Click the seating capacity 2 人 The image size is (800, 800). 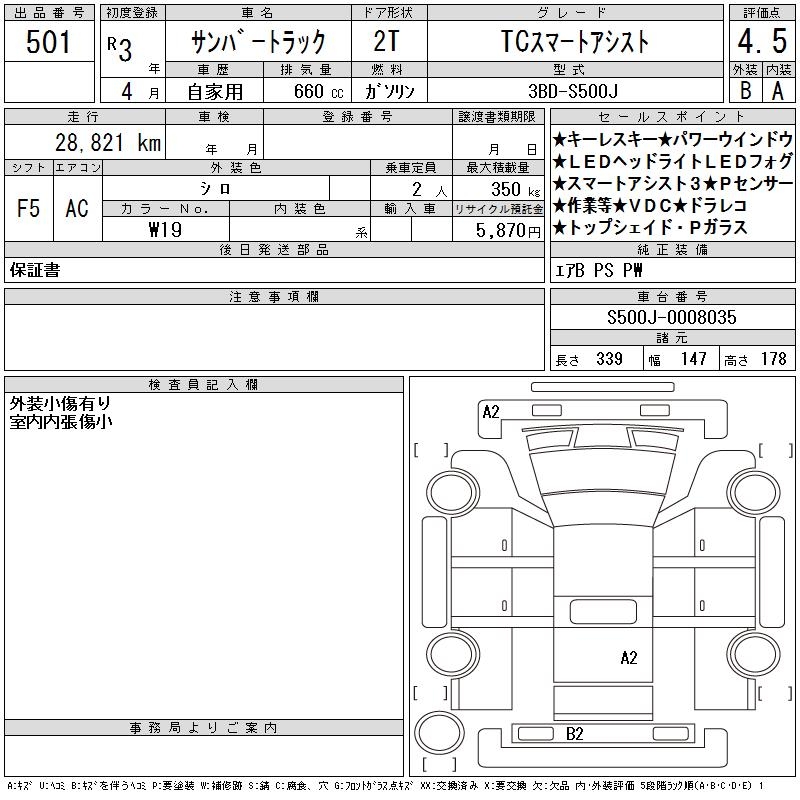(x=430, y=190)
